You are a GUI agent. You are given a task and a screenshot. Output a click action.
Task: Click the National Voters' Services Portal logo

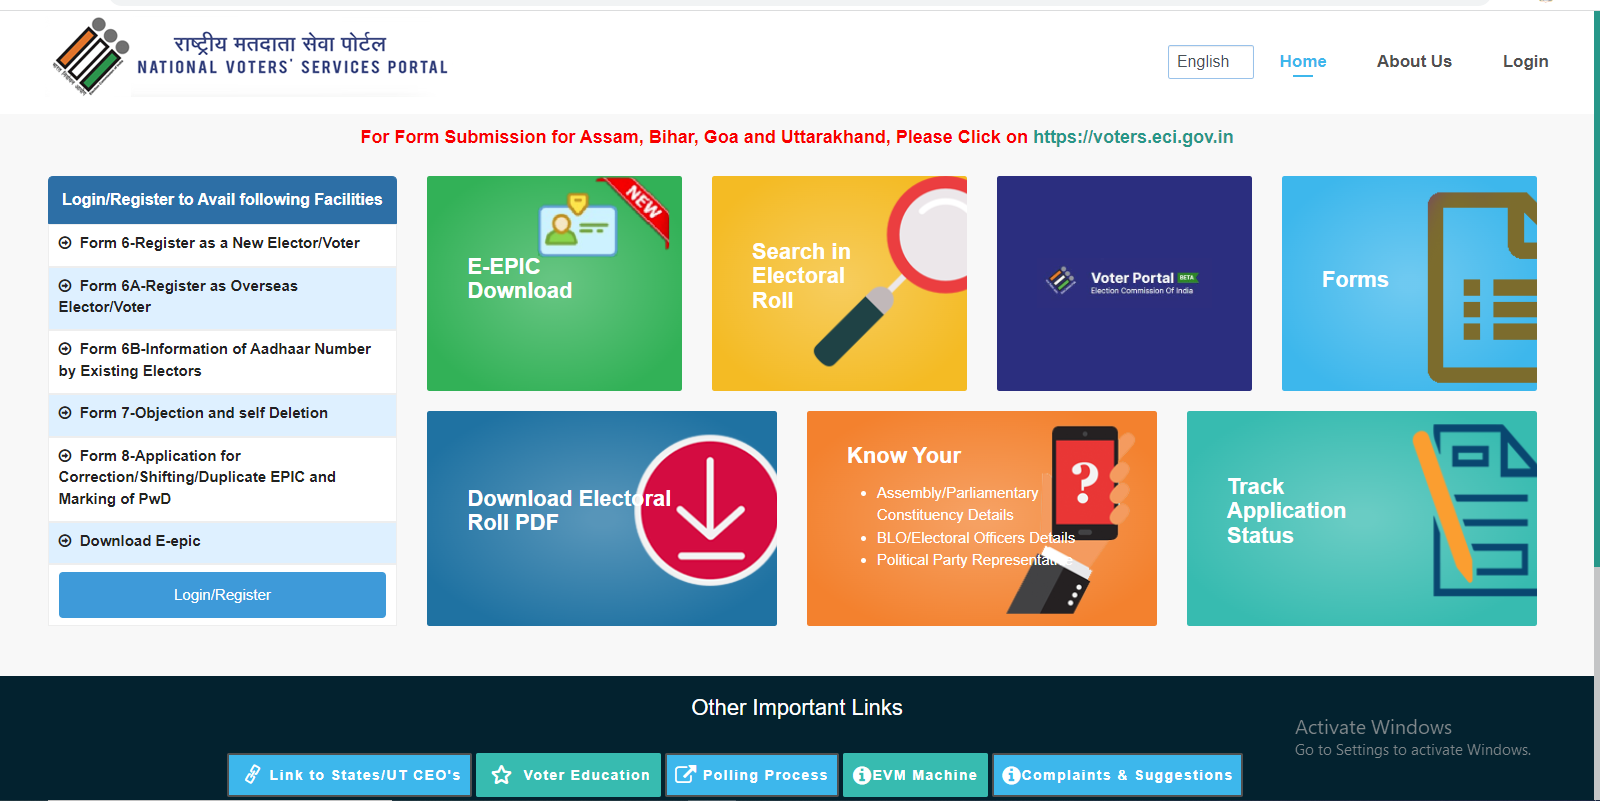(x=250, y=56)
